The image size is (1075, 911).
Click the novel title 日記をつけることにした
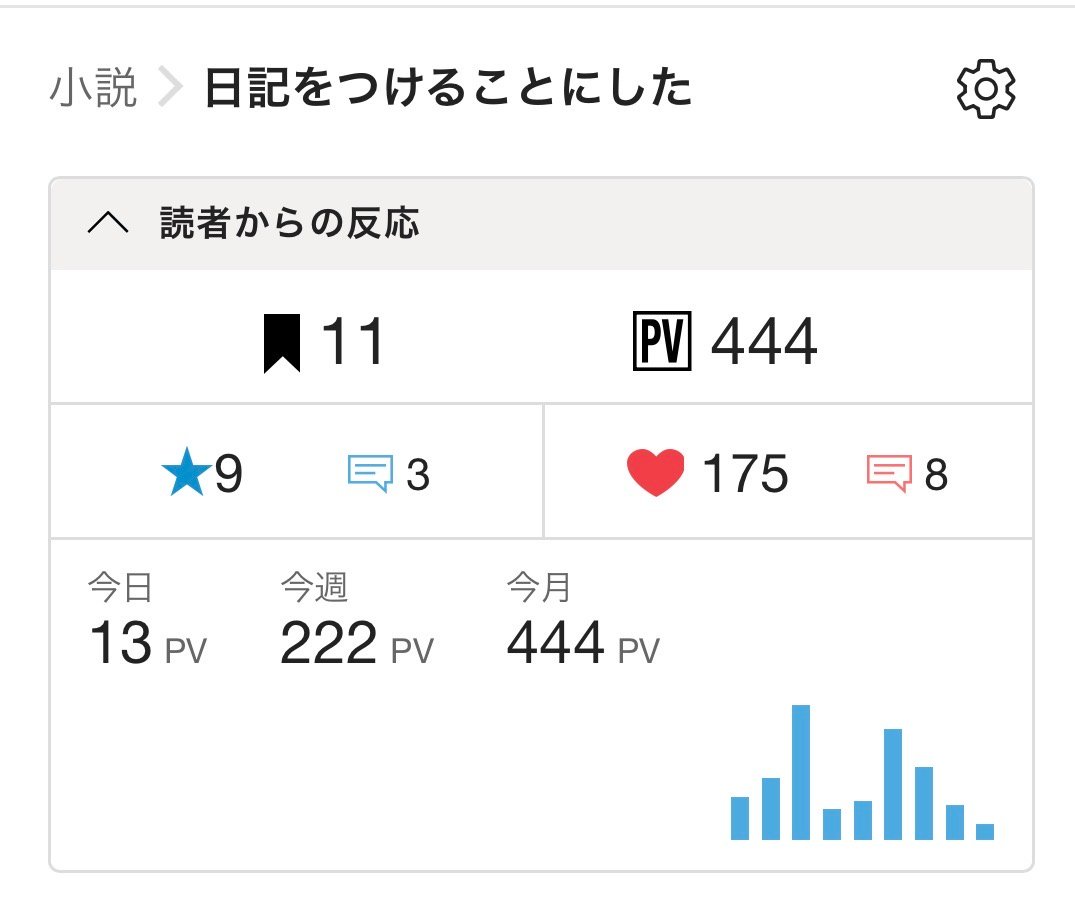(448, 90)
